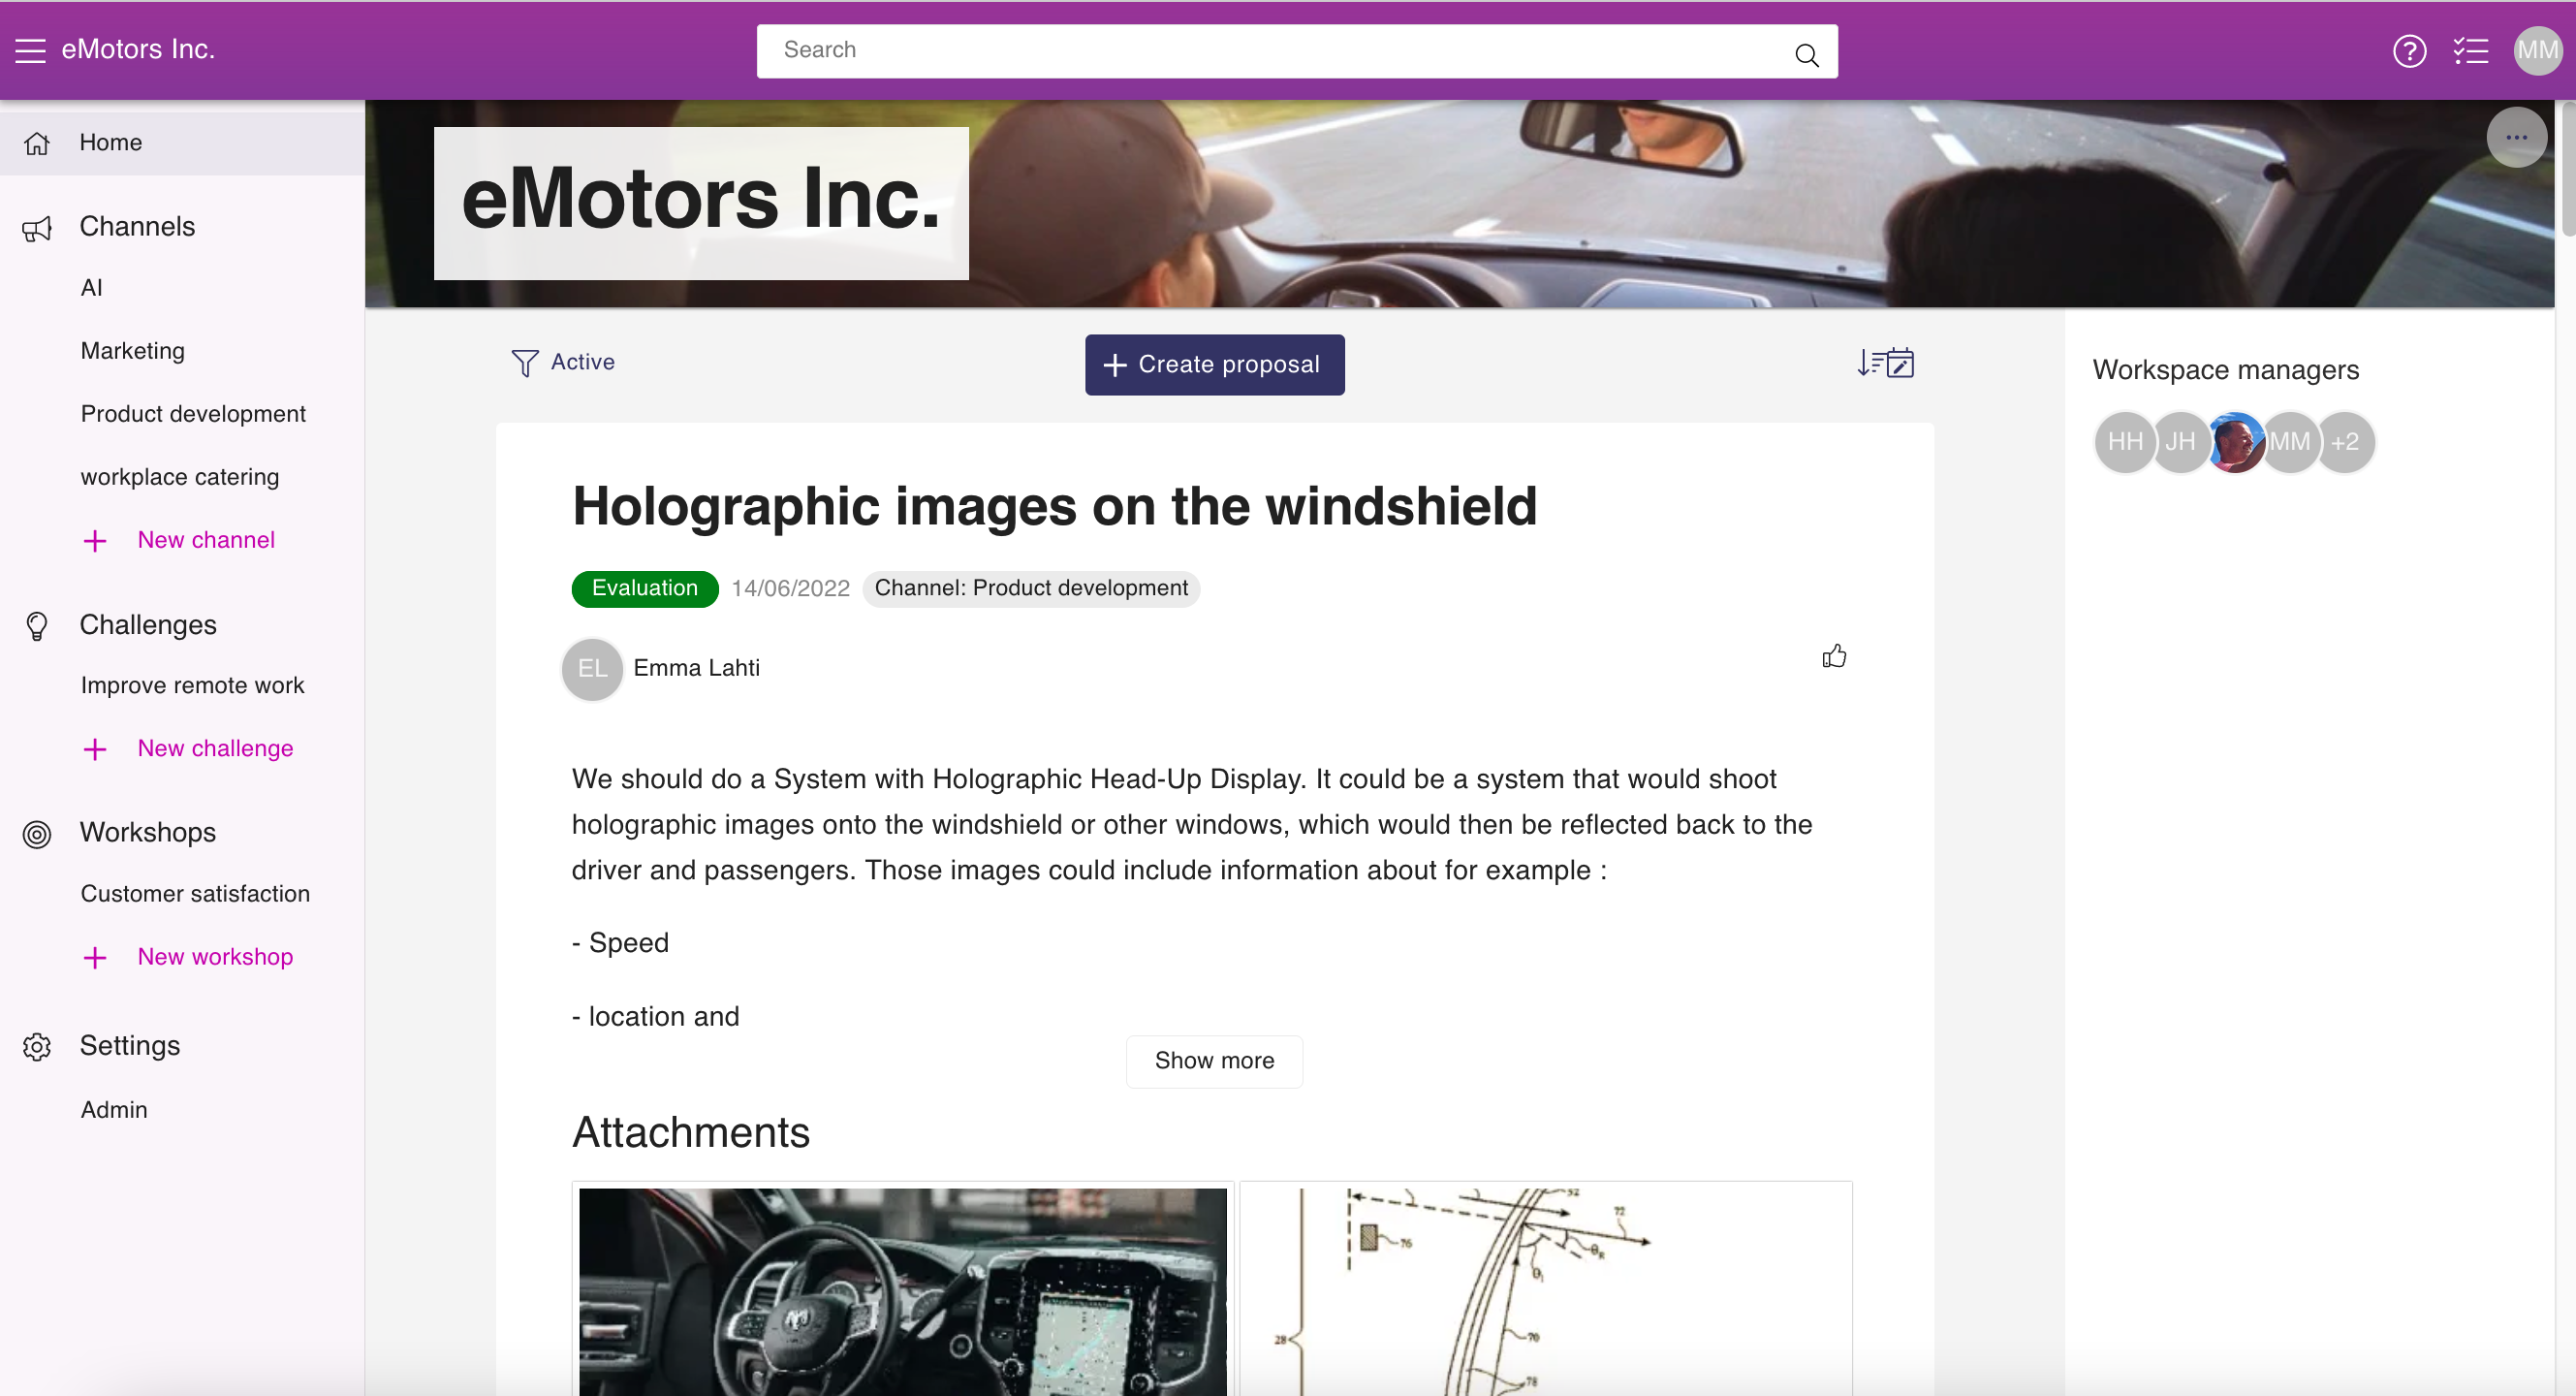Click author name Emma Lahti
Screen dimensions: 2576x1396
coord(696,668)
